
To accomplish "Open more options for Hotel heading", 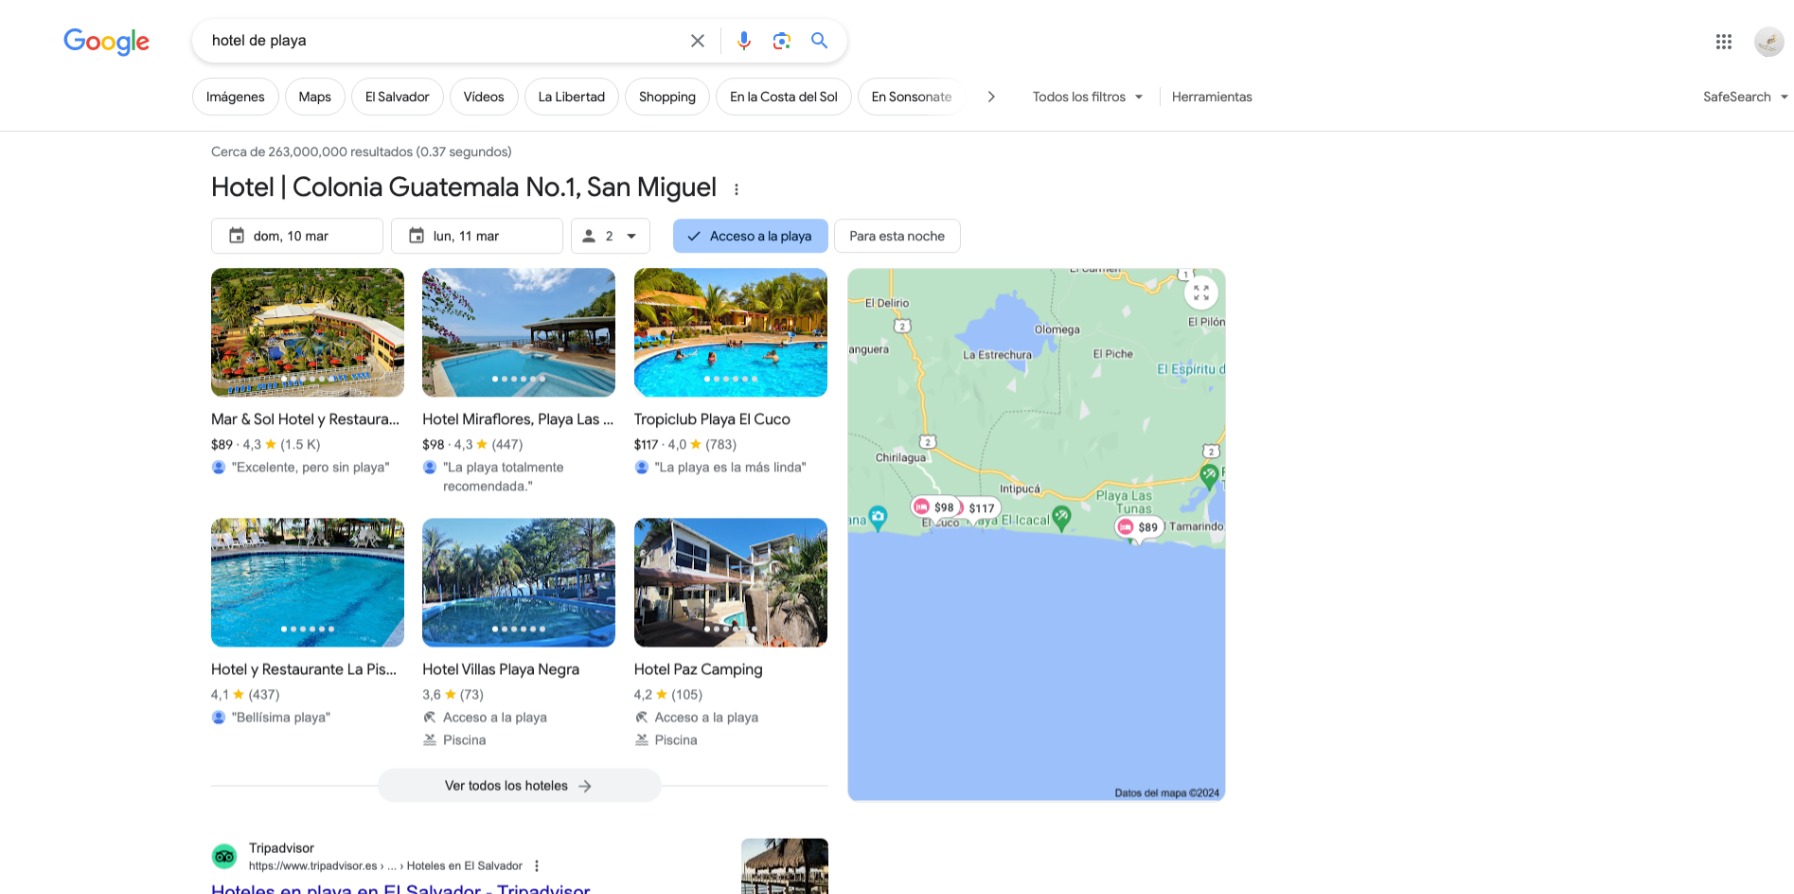I will 737,189.
